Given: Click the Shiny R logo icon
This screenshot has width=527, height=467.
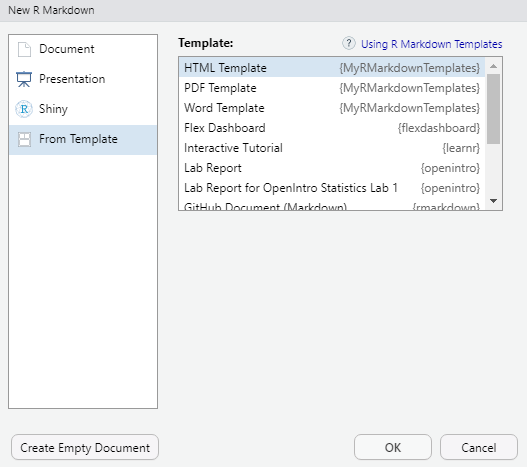Looking at the screenshot, I should (24, 109).
